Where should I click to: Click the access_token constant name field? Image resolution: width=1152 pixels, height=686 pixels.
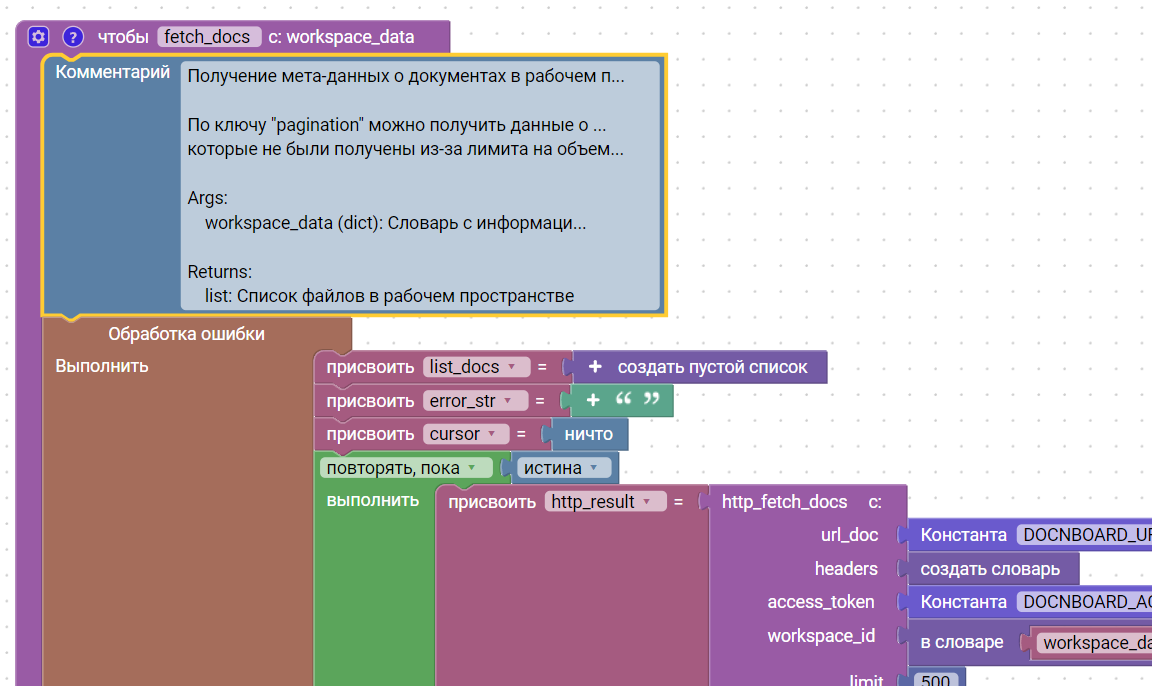tap(1084, 602)
